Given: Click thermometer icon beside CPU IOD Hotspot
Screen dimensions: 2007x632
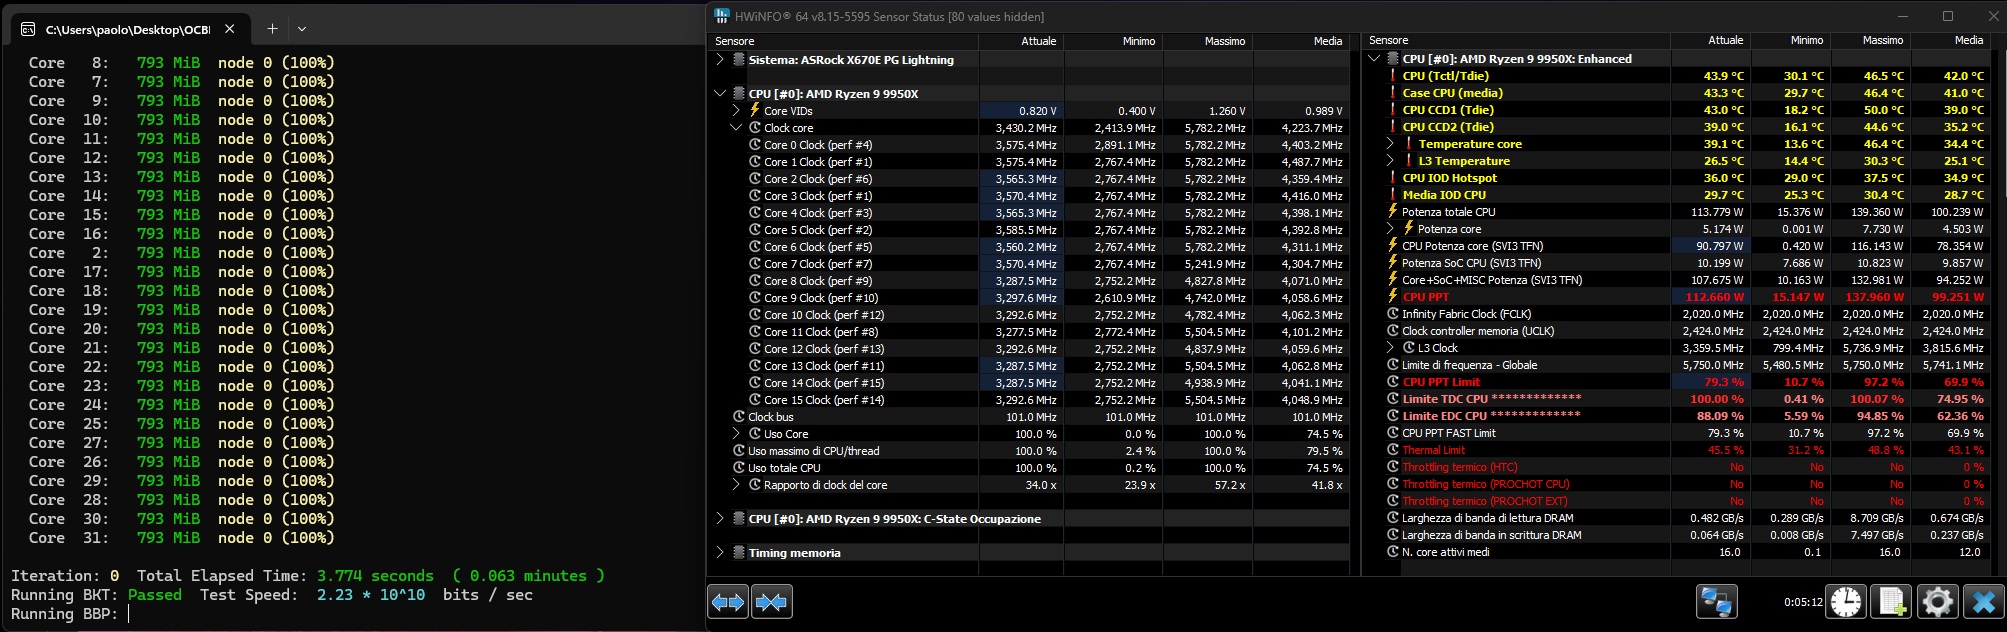Looking at the screenshot, I should pos(1393,178).
